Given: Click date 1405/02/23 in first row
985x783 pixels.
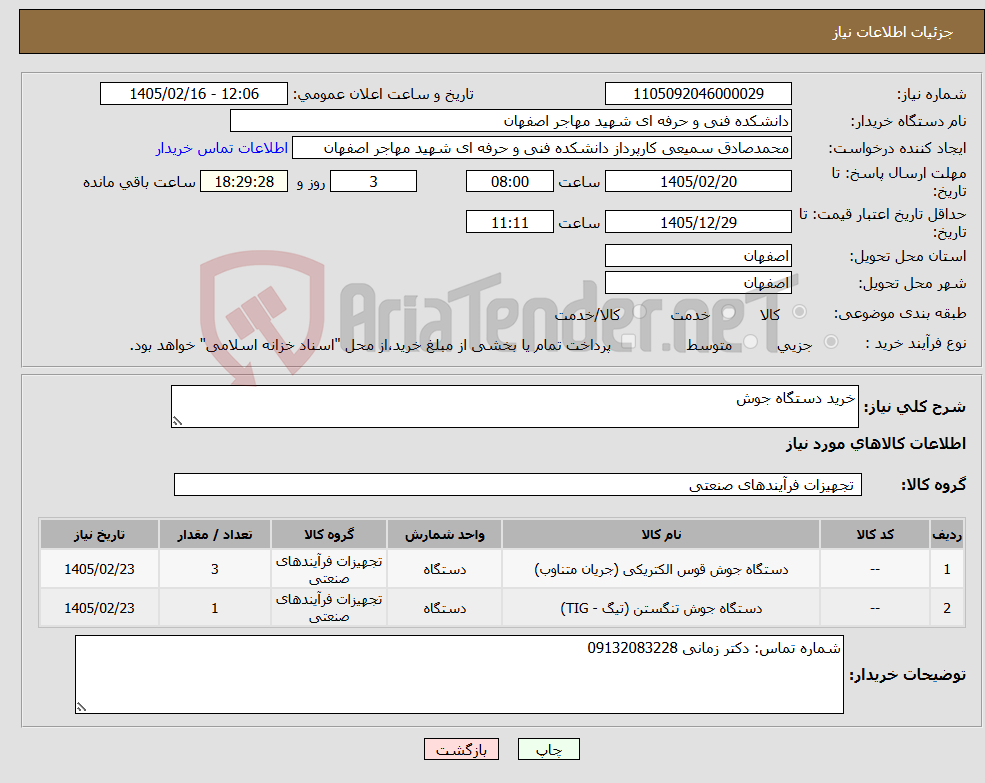Looking at the screenshot, I should click(x=99, y=569).
